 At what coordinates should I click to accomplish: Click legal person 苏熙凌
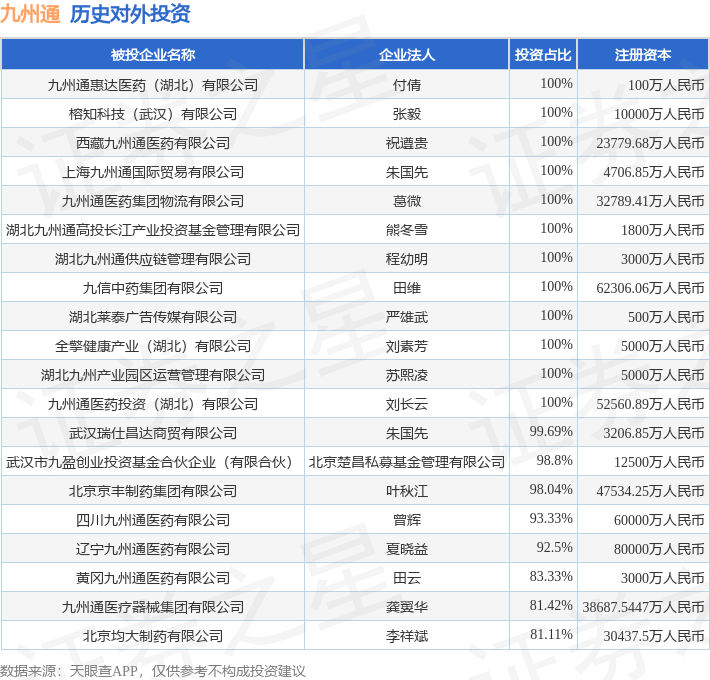click(407, 374)
